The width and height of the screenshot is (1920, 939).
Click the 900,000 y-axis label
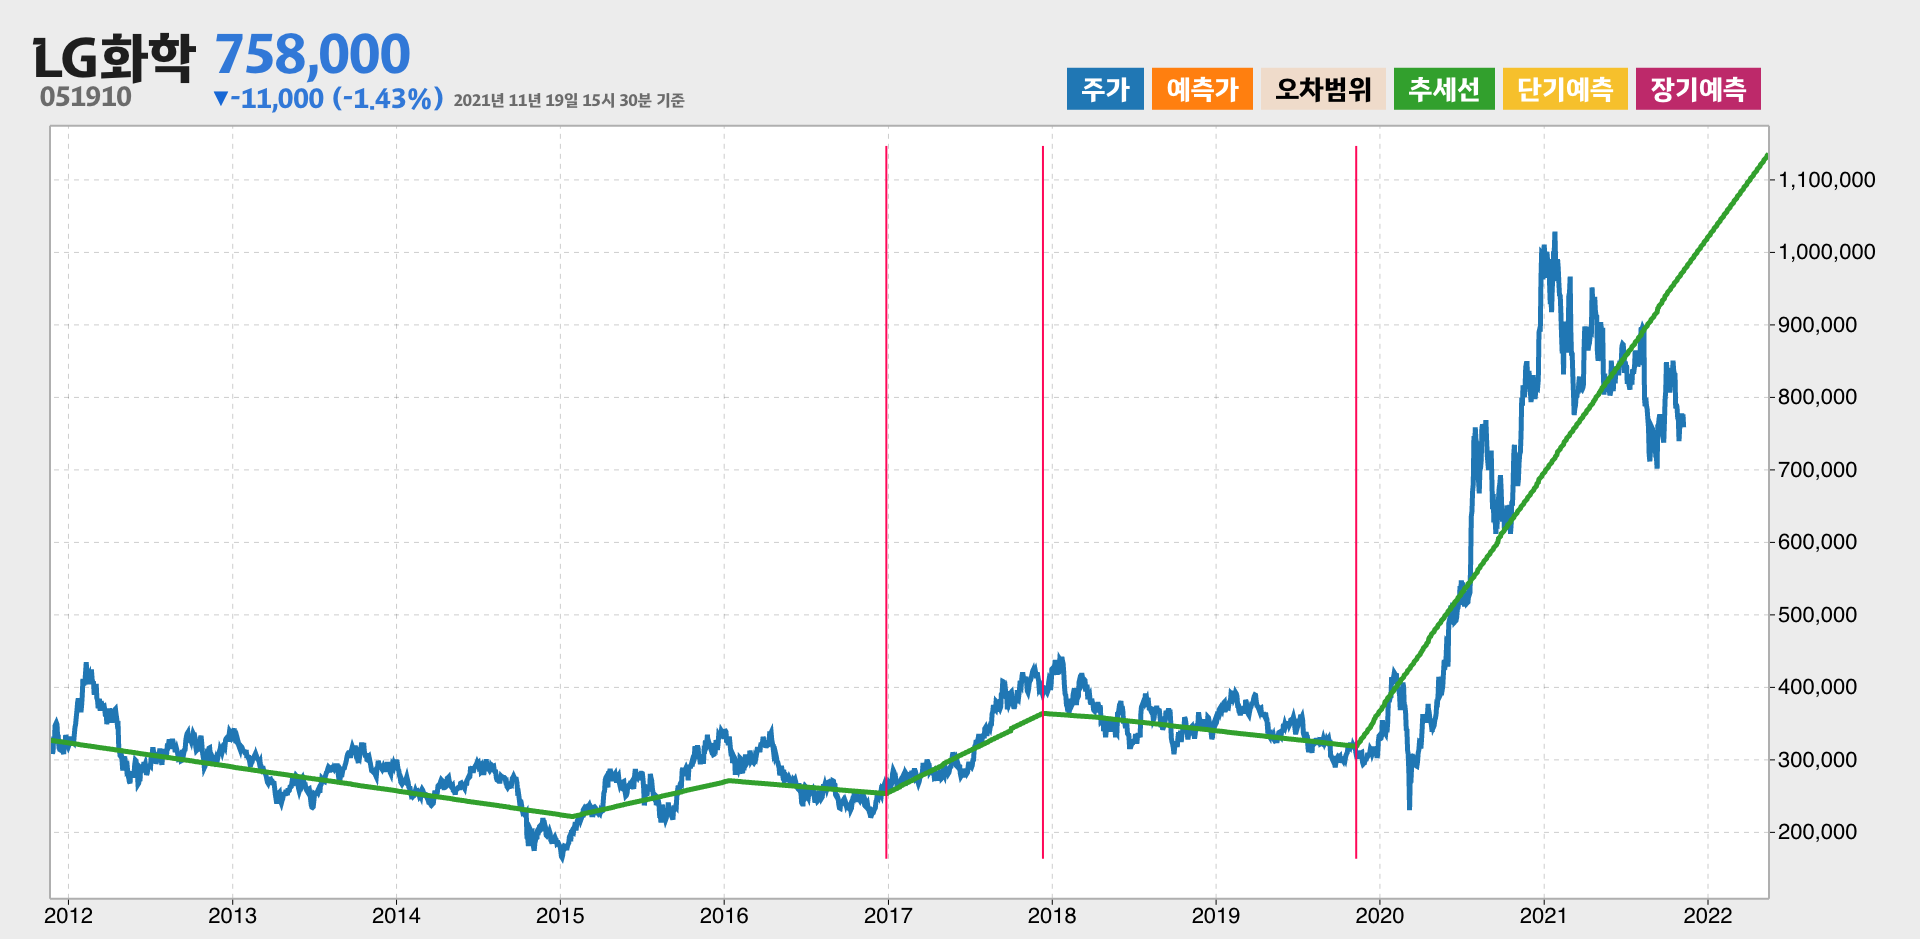1818,325
